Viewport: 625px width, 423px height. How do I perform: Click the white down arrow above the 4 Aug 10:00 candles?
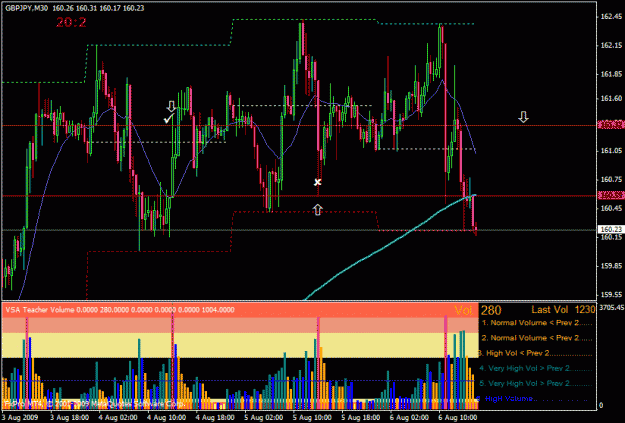[171, 106]
